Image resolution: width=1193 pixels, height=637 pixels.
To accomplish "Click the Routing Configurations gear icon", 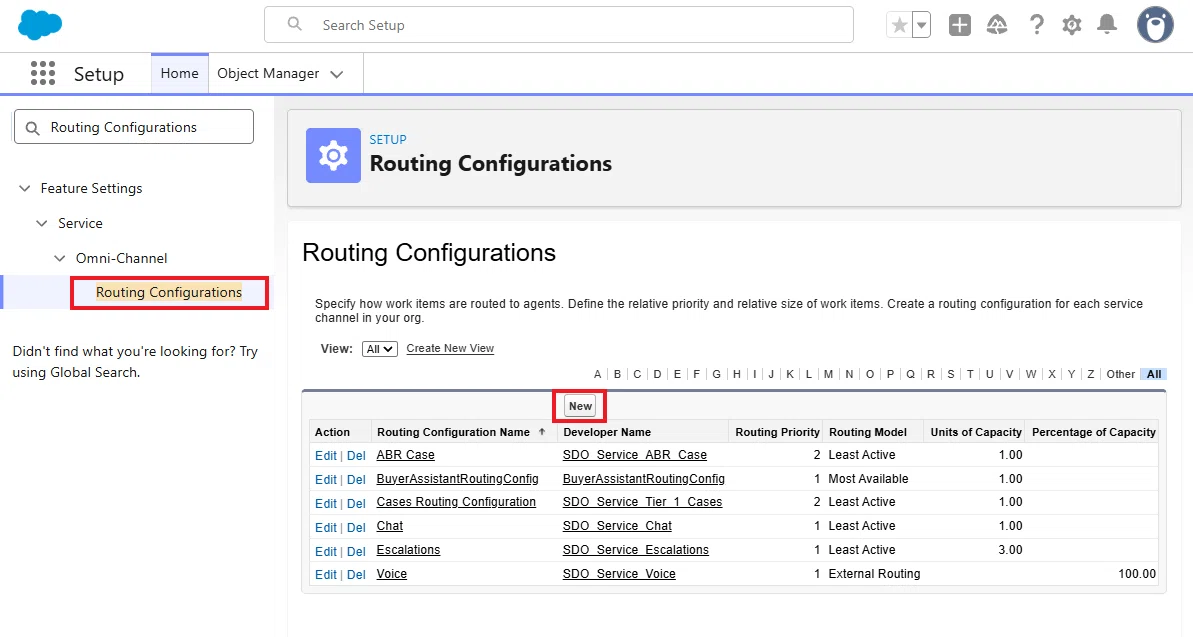I will point(333,155).
